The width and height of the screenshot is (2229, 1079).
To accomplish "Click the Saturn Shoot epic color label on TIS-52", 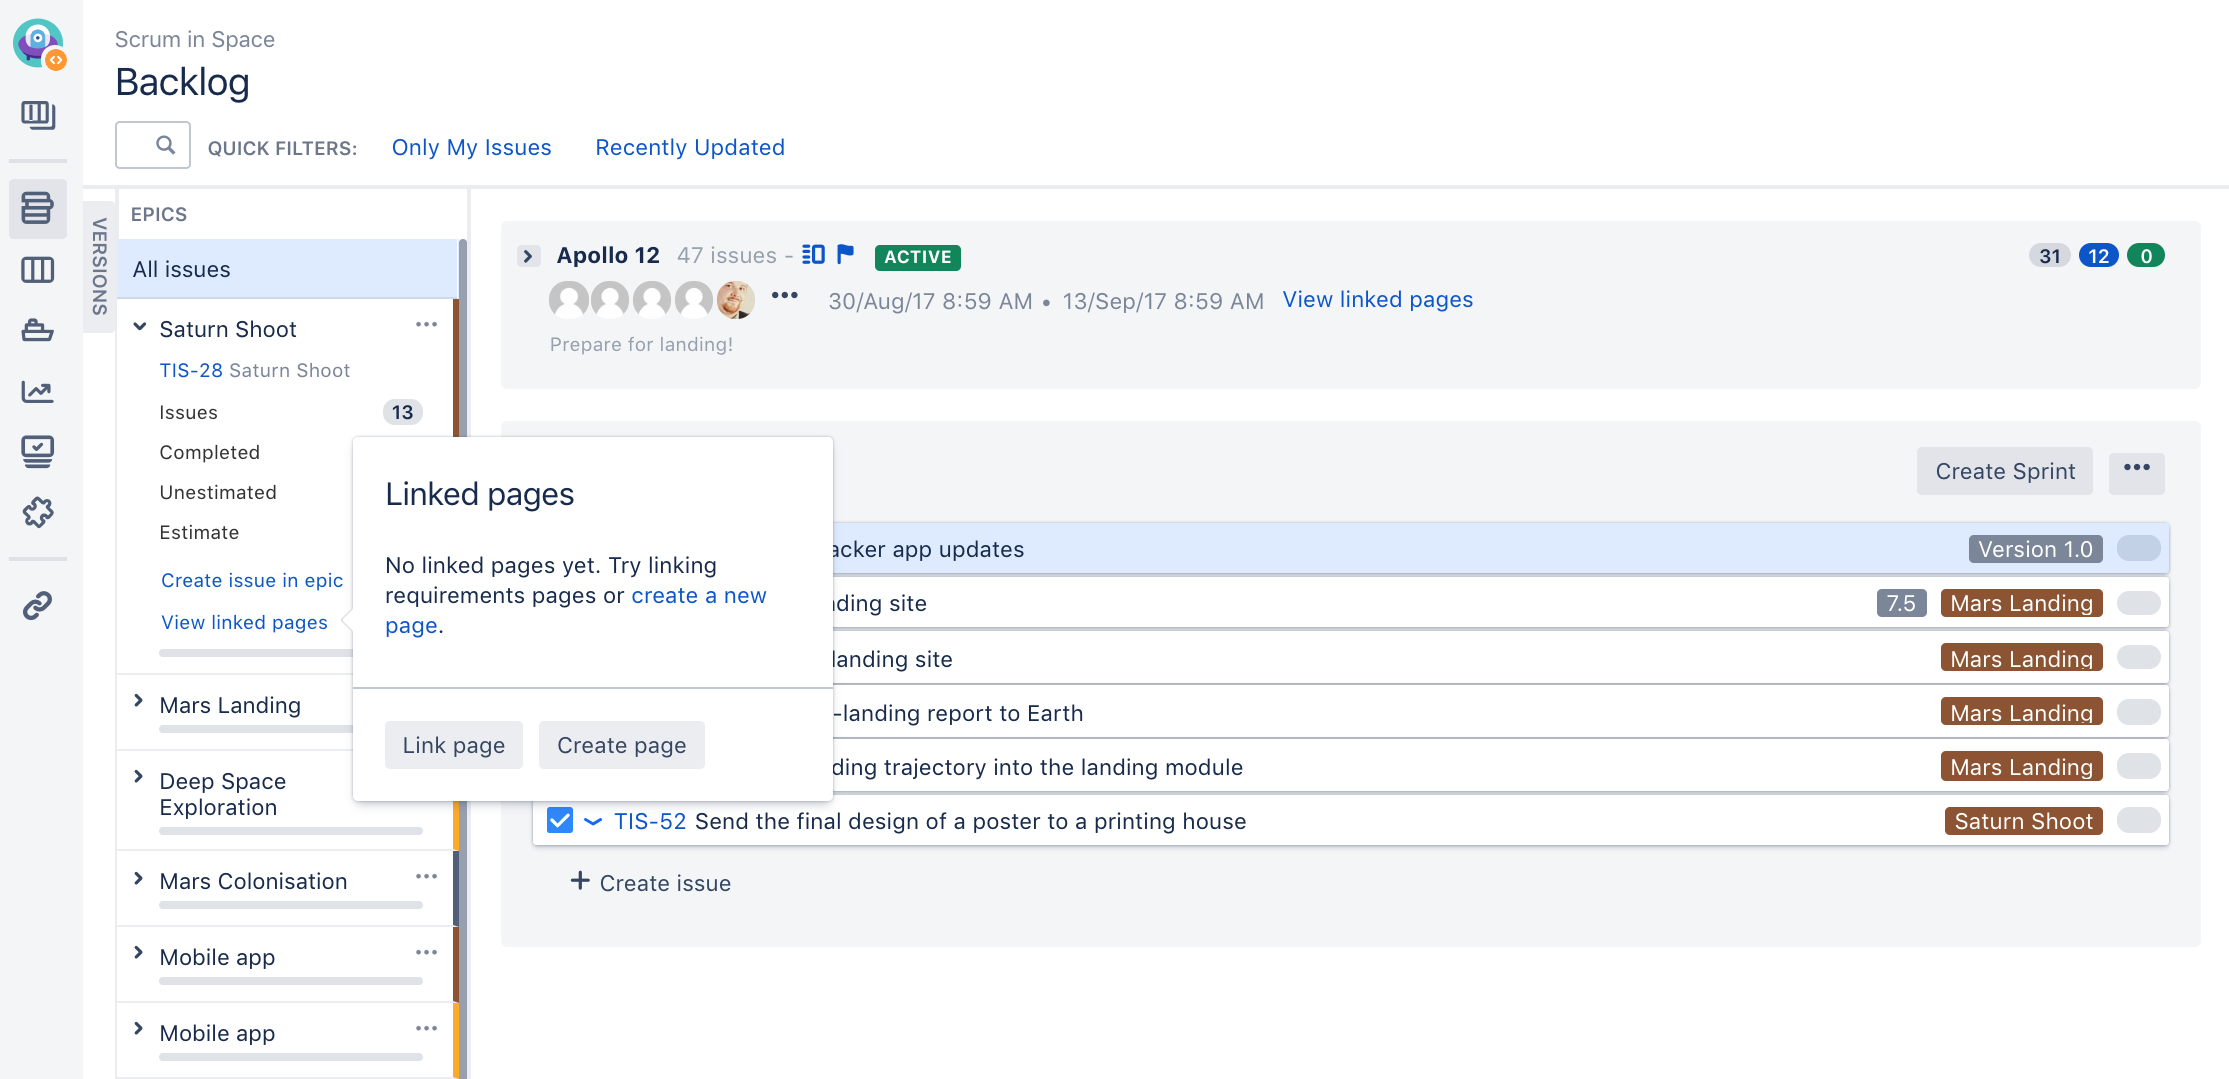I will [2022, 821].
